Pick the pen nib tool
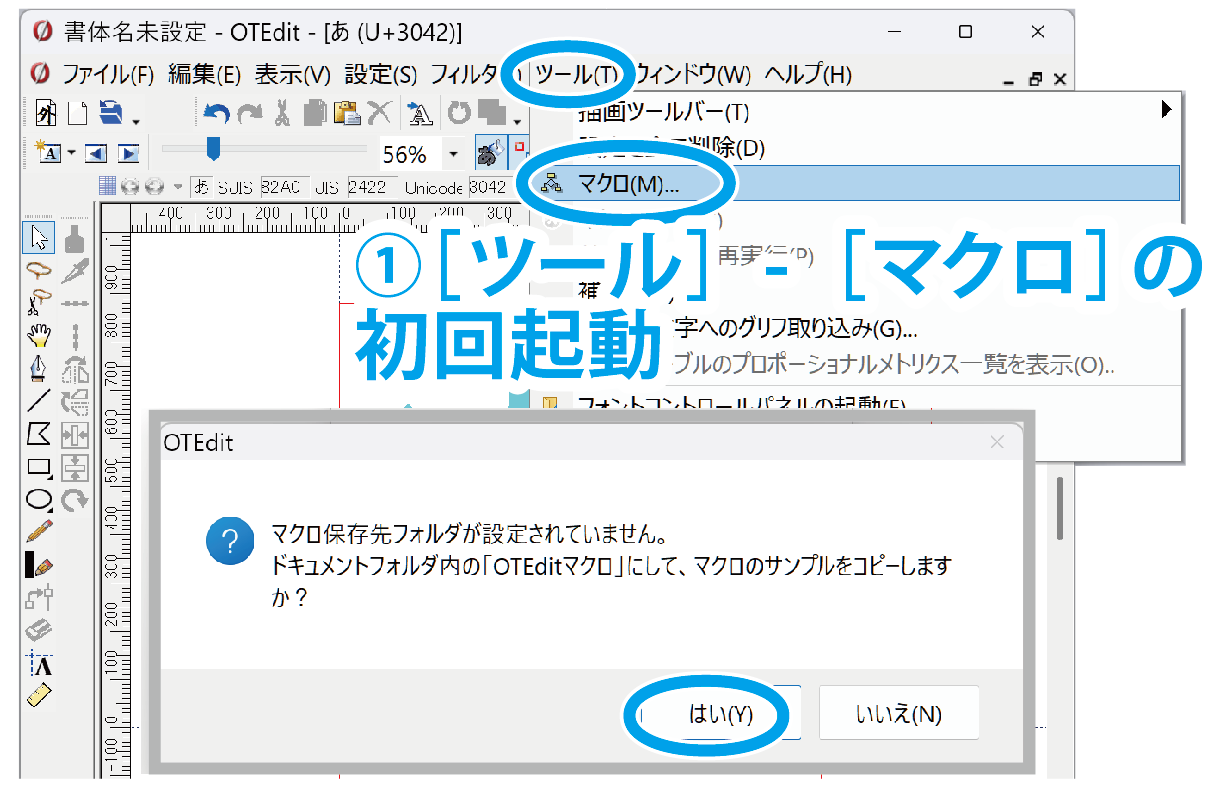This screenshot has height=788, width=1215. coord(39,368)
